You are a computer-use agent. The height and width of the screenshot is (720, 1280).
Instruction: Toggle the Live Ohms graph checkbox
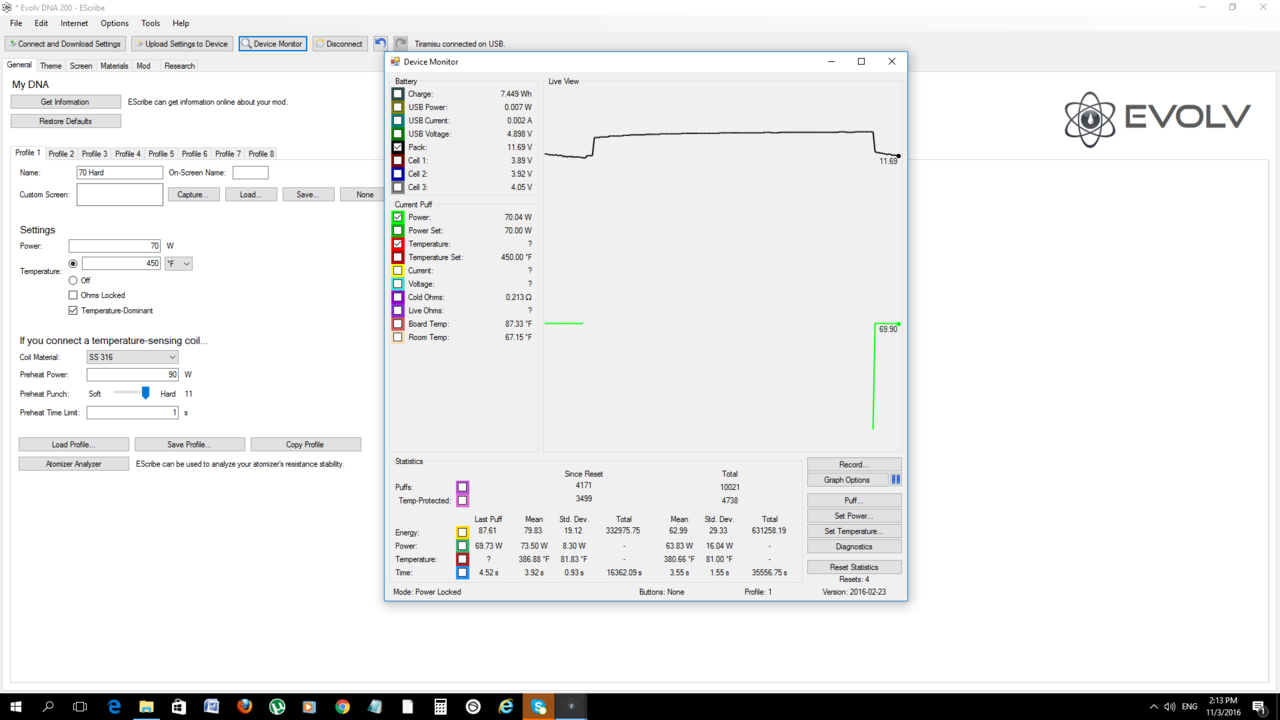pos(398,311)
